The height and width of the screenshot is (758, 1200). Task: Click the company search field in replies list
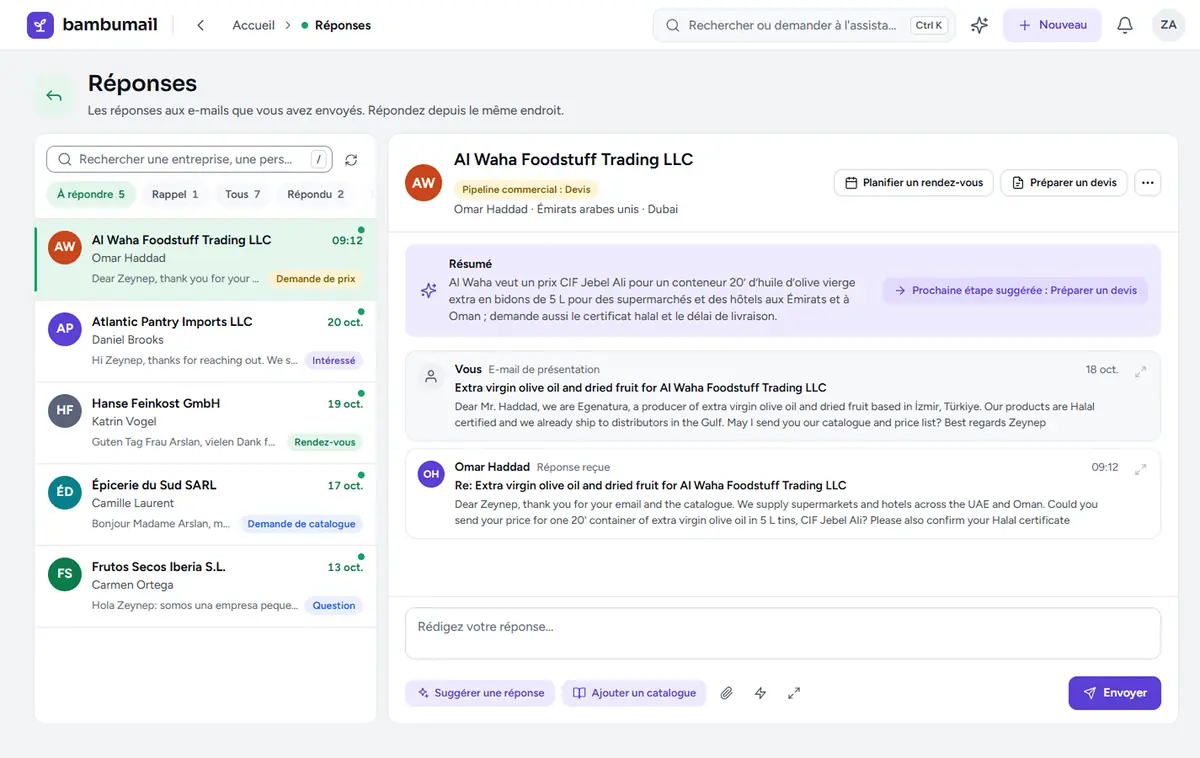[x=189, y=160]
